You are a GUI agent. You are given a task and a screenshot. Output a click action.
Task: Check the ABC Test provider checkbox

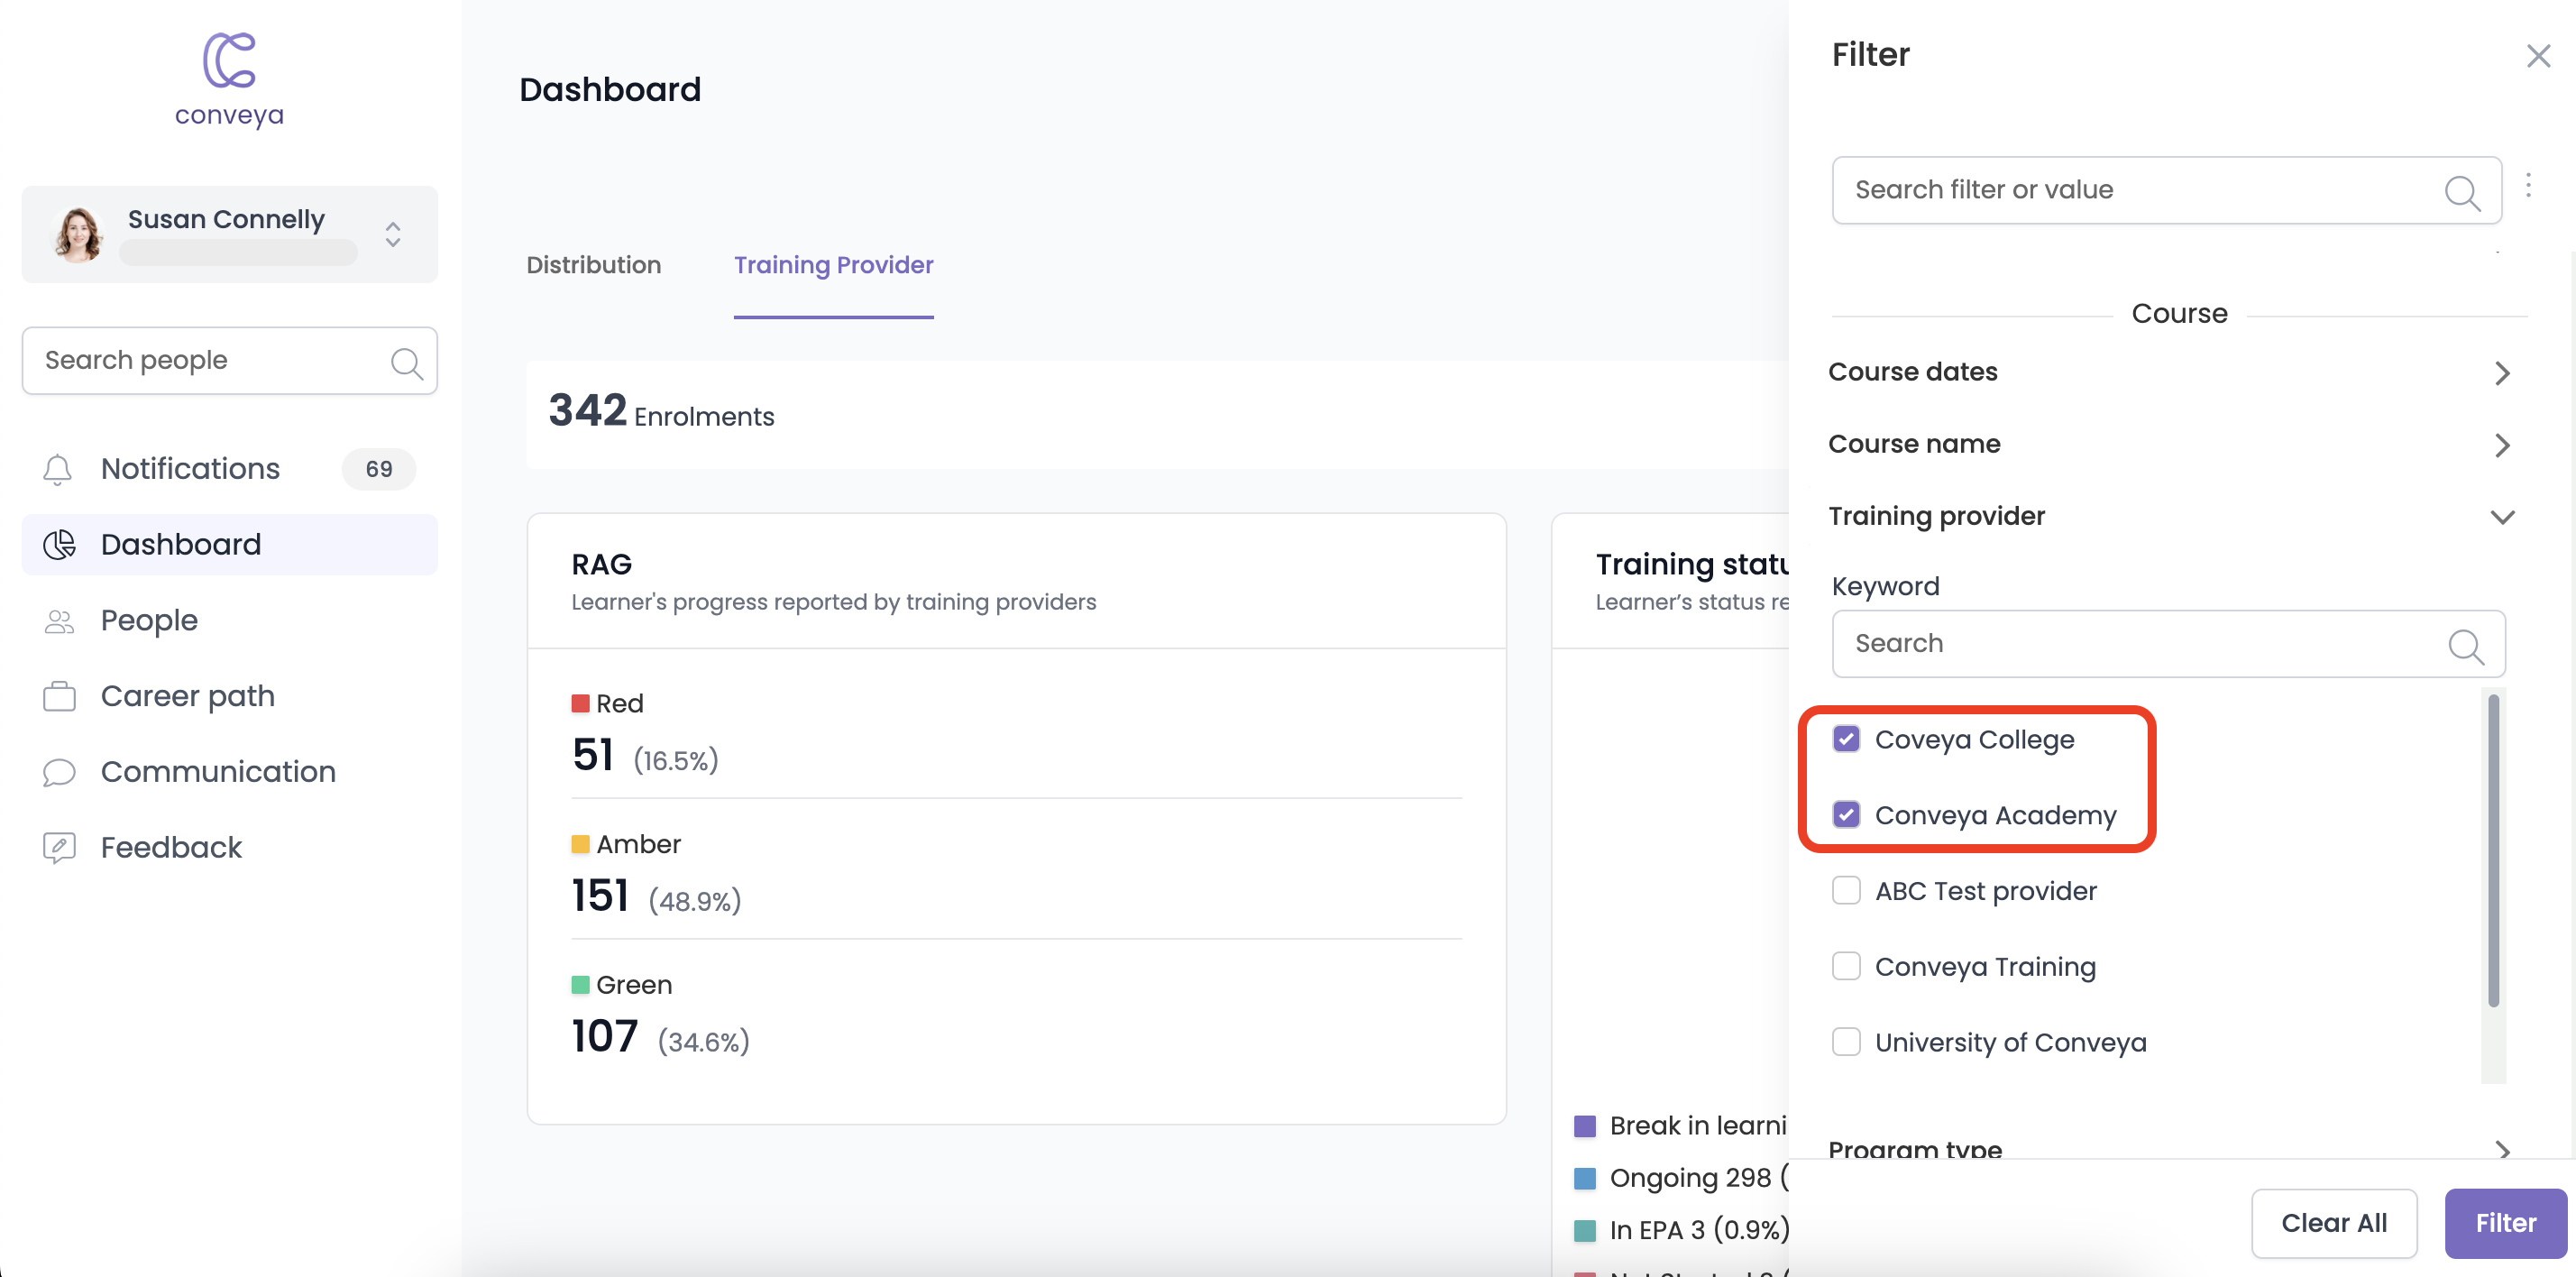[x=1846, y=890]
